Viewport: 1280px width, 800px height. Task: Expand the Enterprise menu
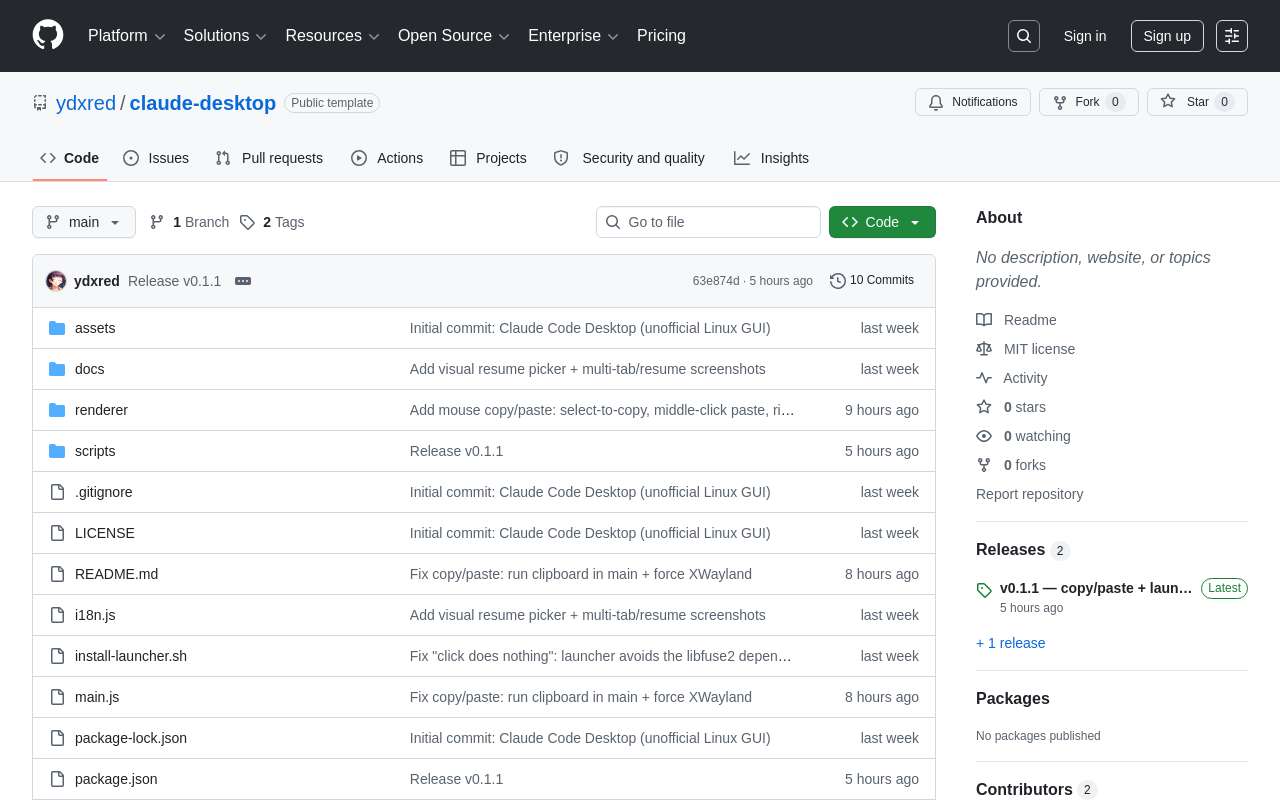click(x=574, y=36)
